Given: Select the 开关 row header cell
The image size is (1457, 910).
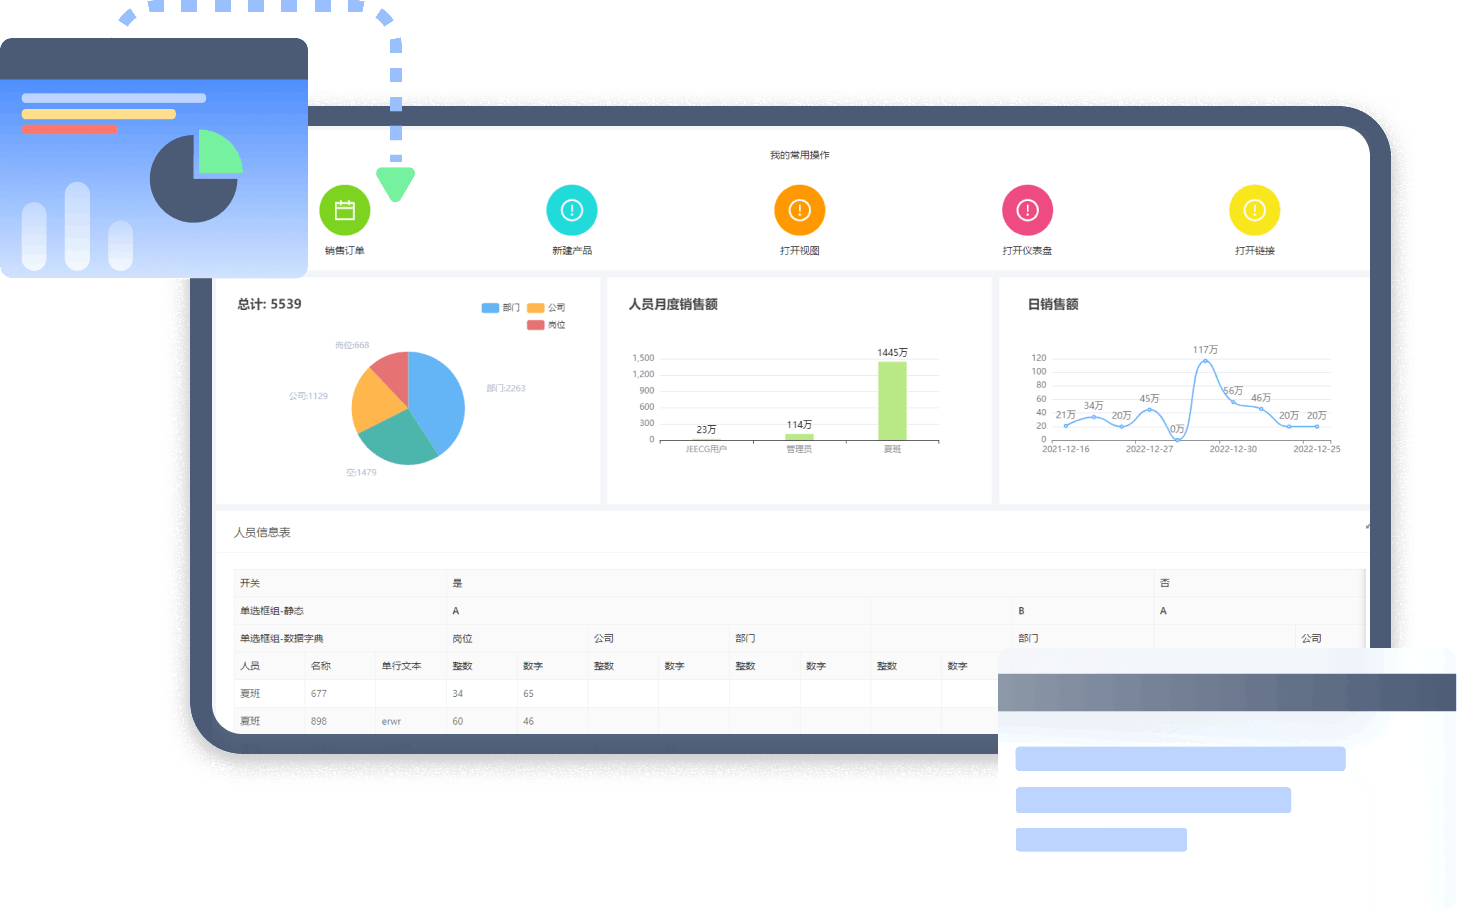Looking at the screenshot, I should coord(250,583).
